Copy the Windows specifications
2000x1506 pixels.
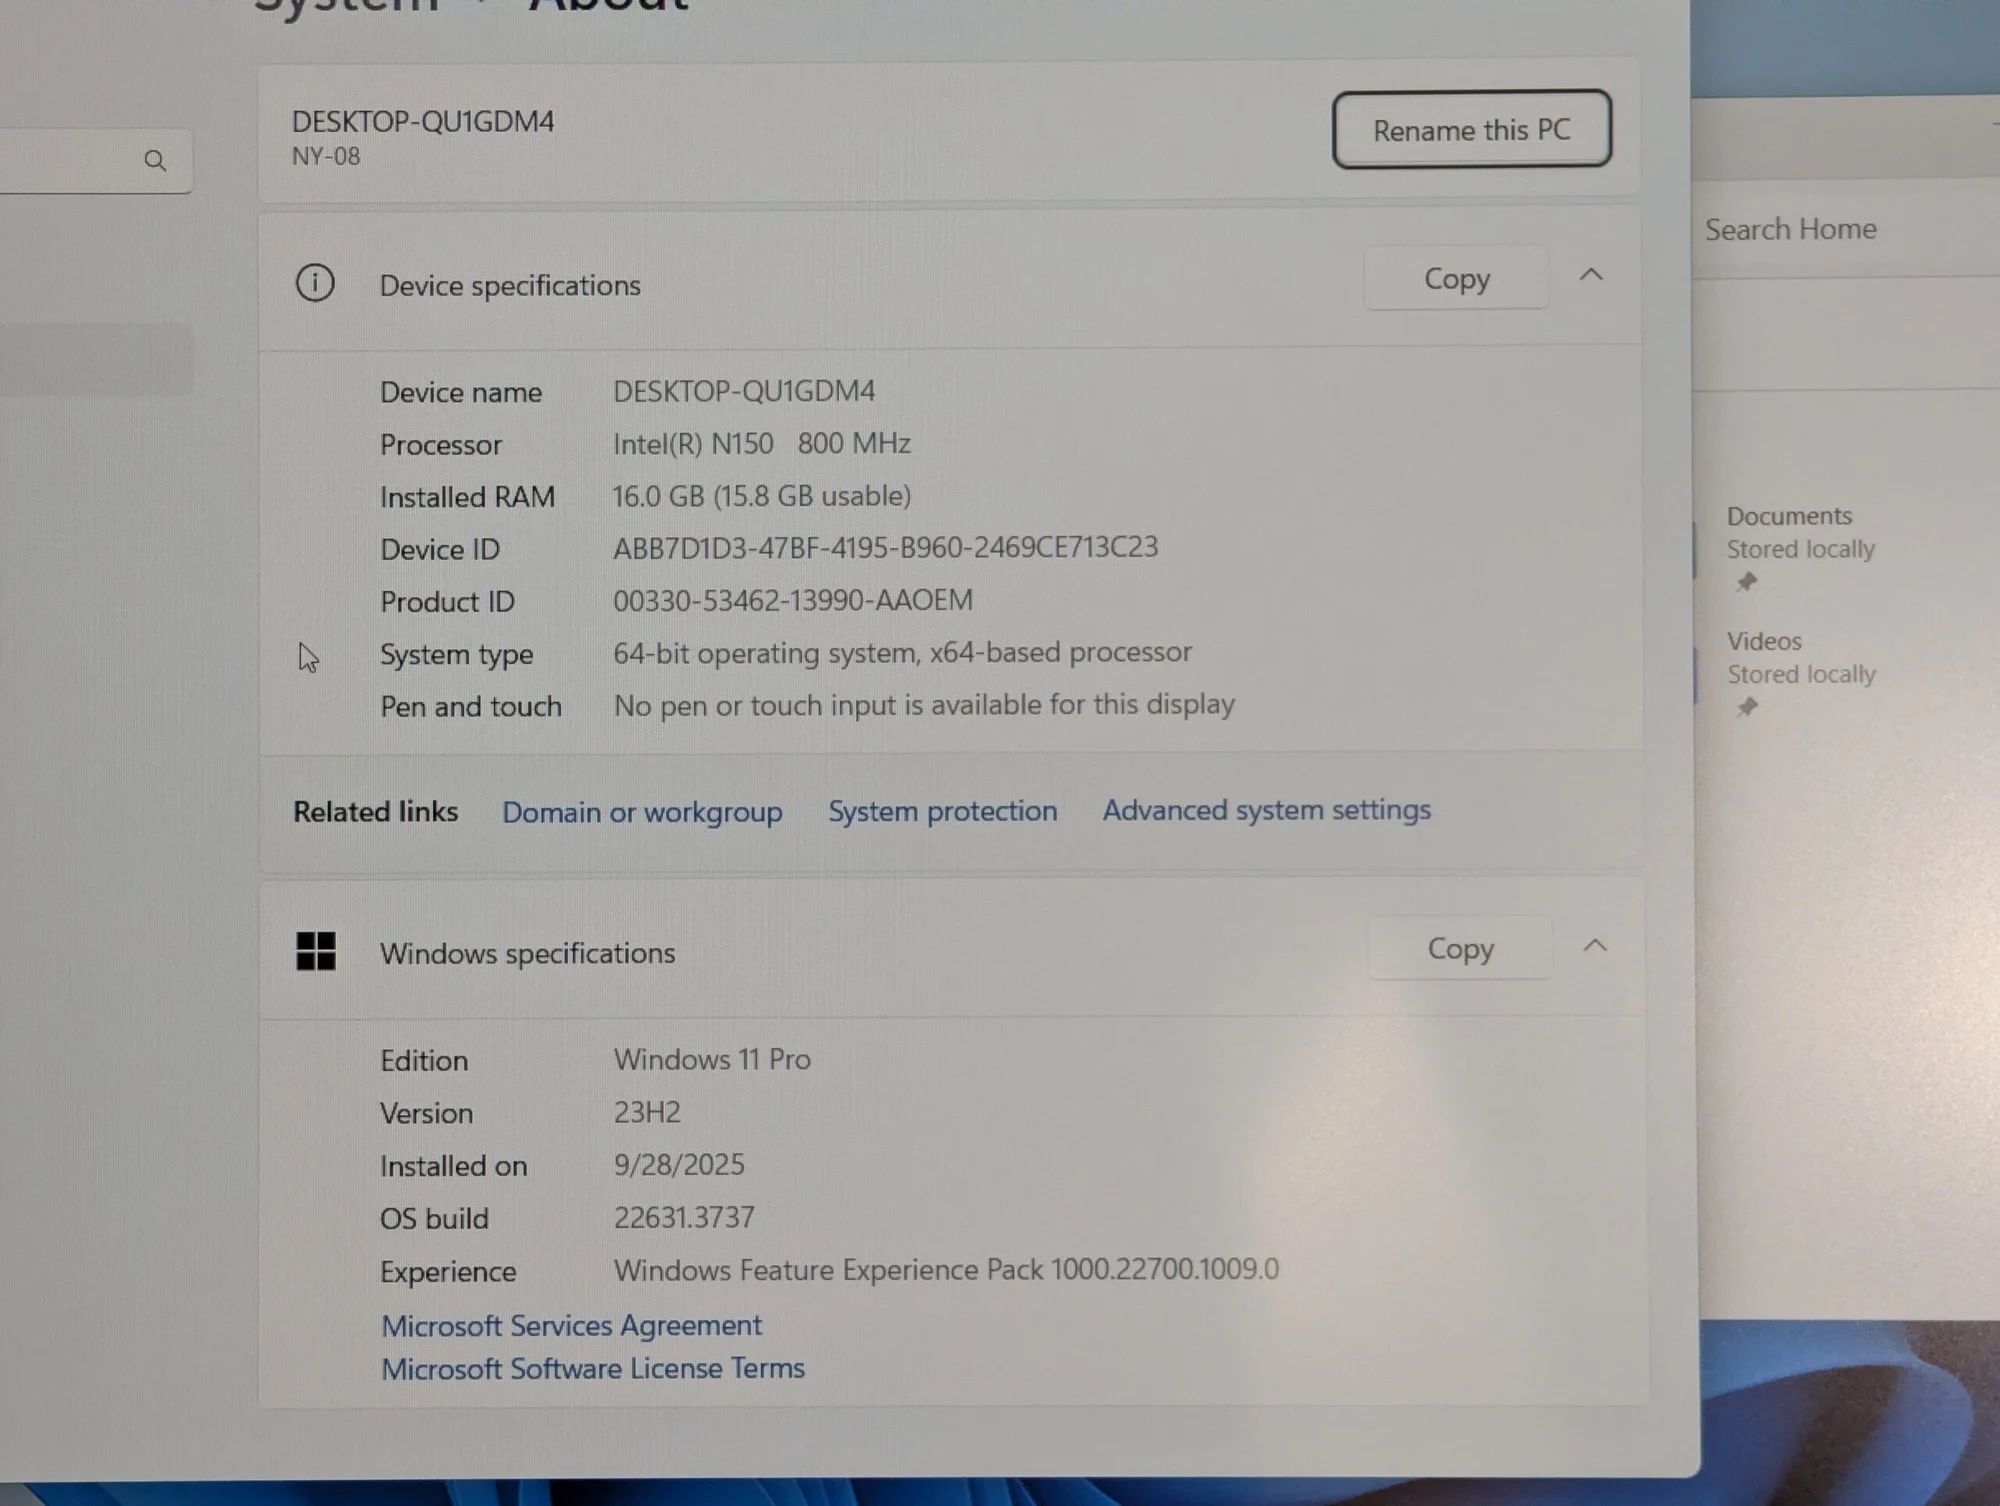coord(1460,948)
